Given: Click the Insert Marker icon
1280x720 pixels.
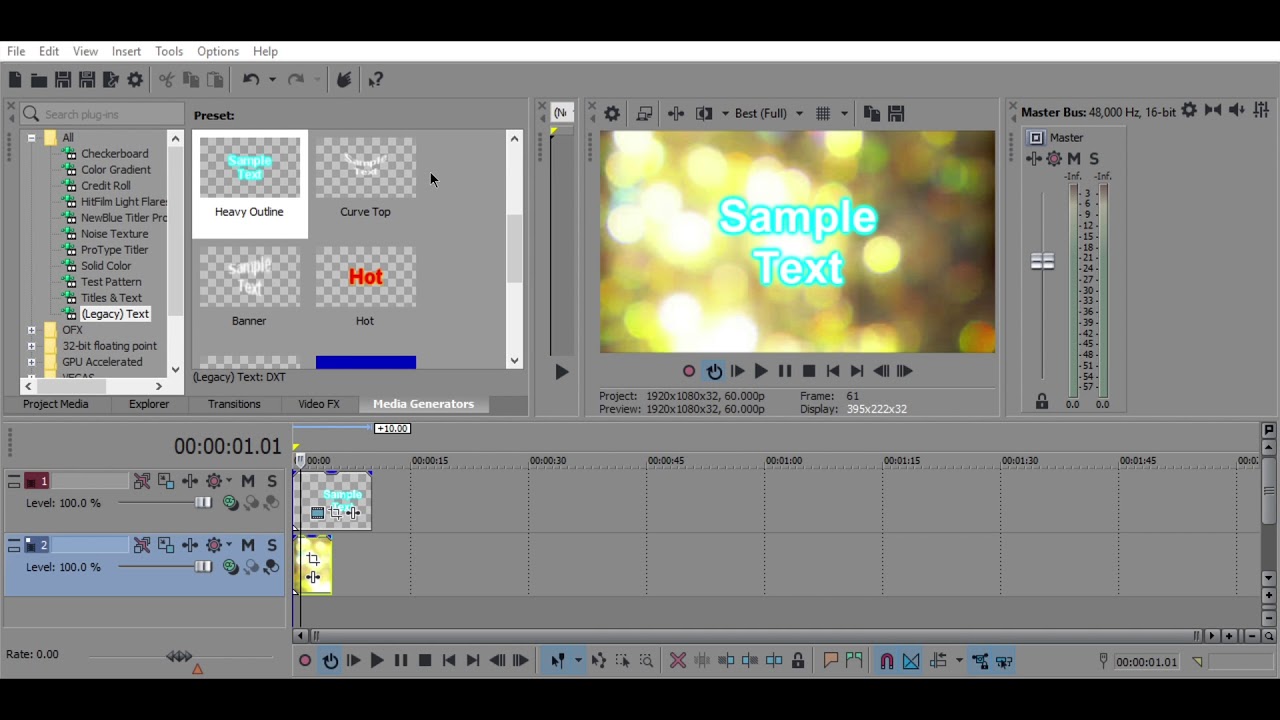Looking at the screenshot, I should [830, 661].
